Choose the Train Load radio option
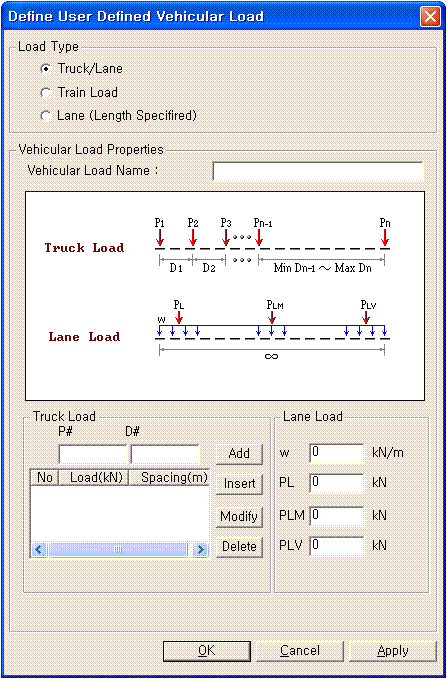 tap(45, 93)
